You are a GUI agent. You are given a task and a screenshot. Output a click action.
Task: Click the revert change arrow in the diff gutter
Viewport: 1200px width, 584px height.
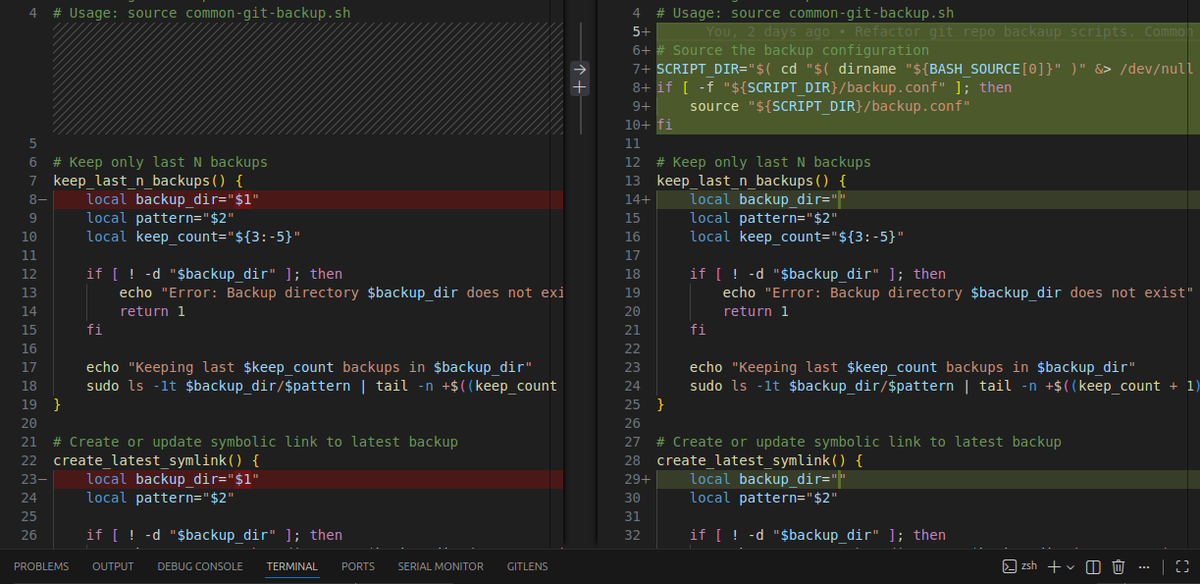[x=580, y=69]
